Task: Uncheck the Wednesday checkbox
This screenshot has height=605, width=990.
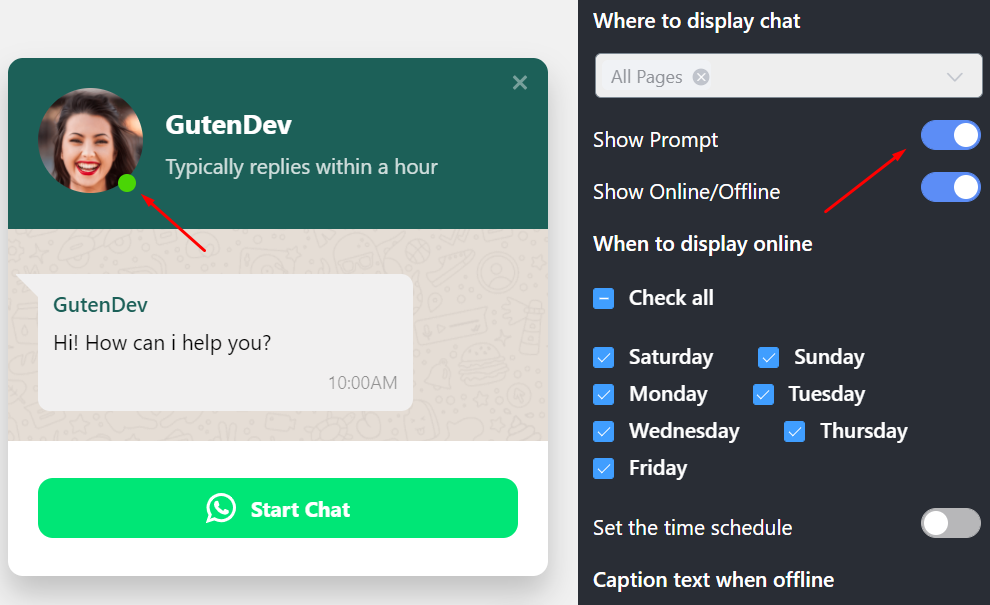Action: (x=604, y=431)
